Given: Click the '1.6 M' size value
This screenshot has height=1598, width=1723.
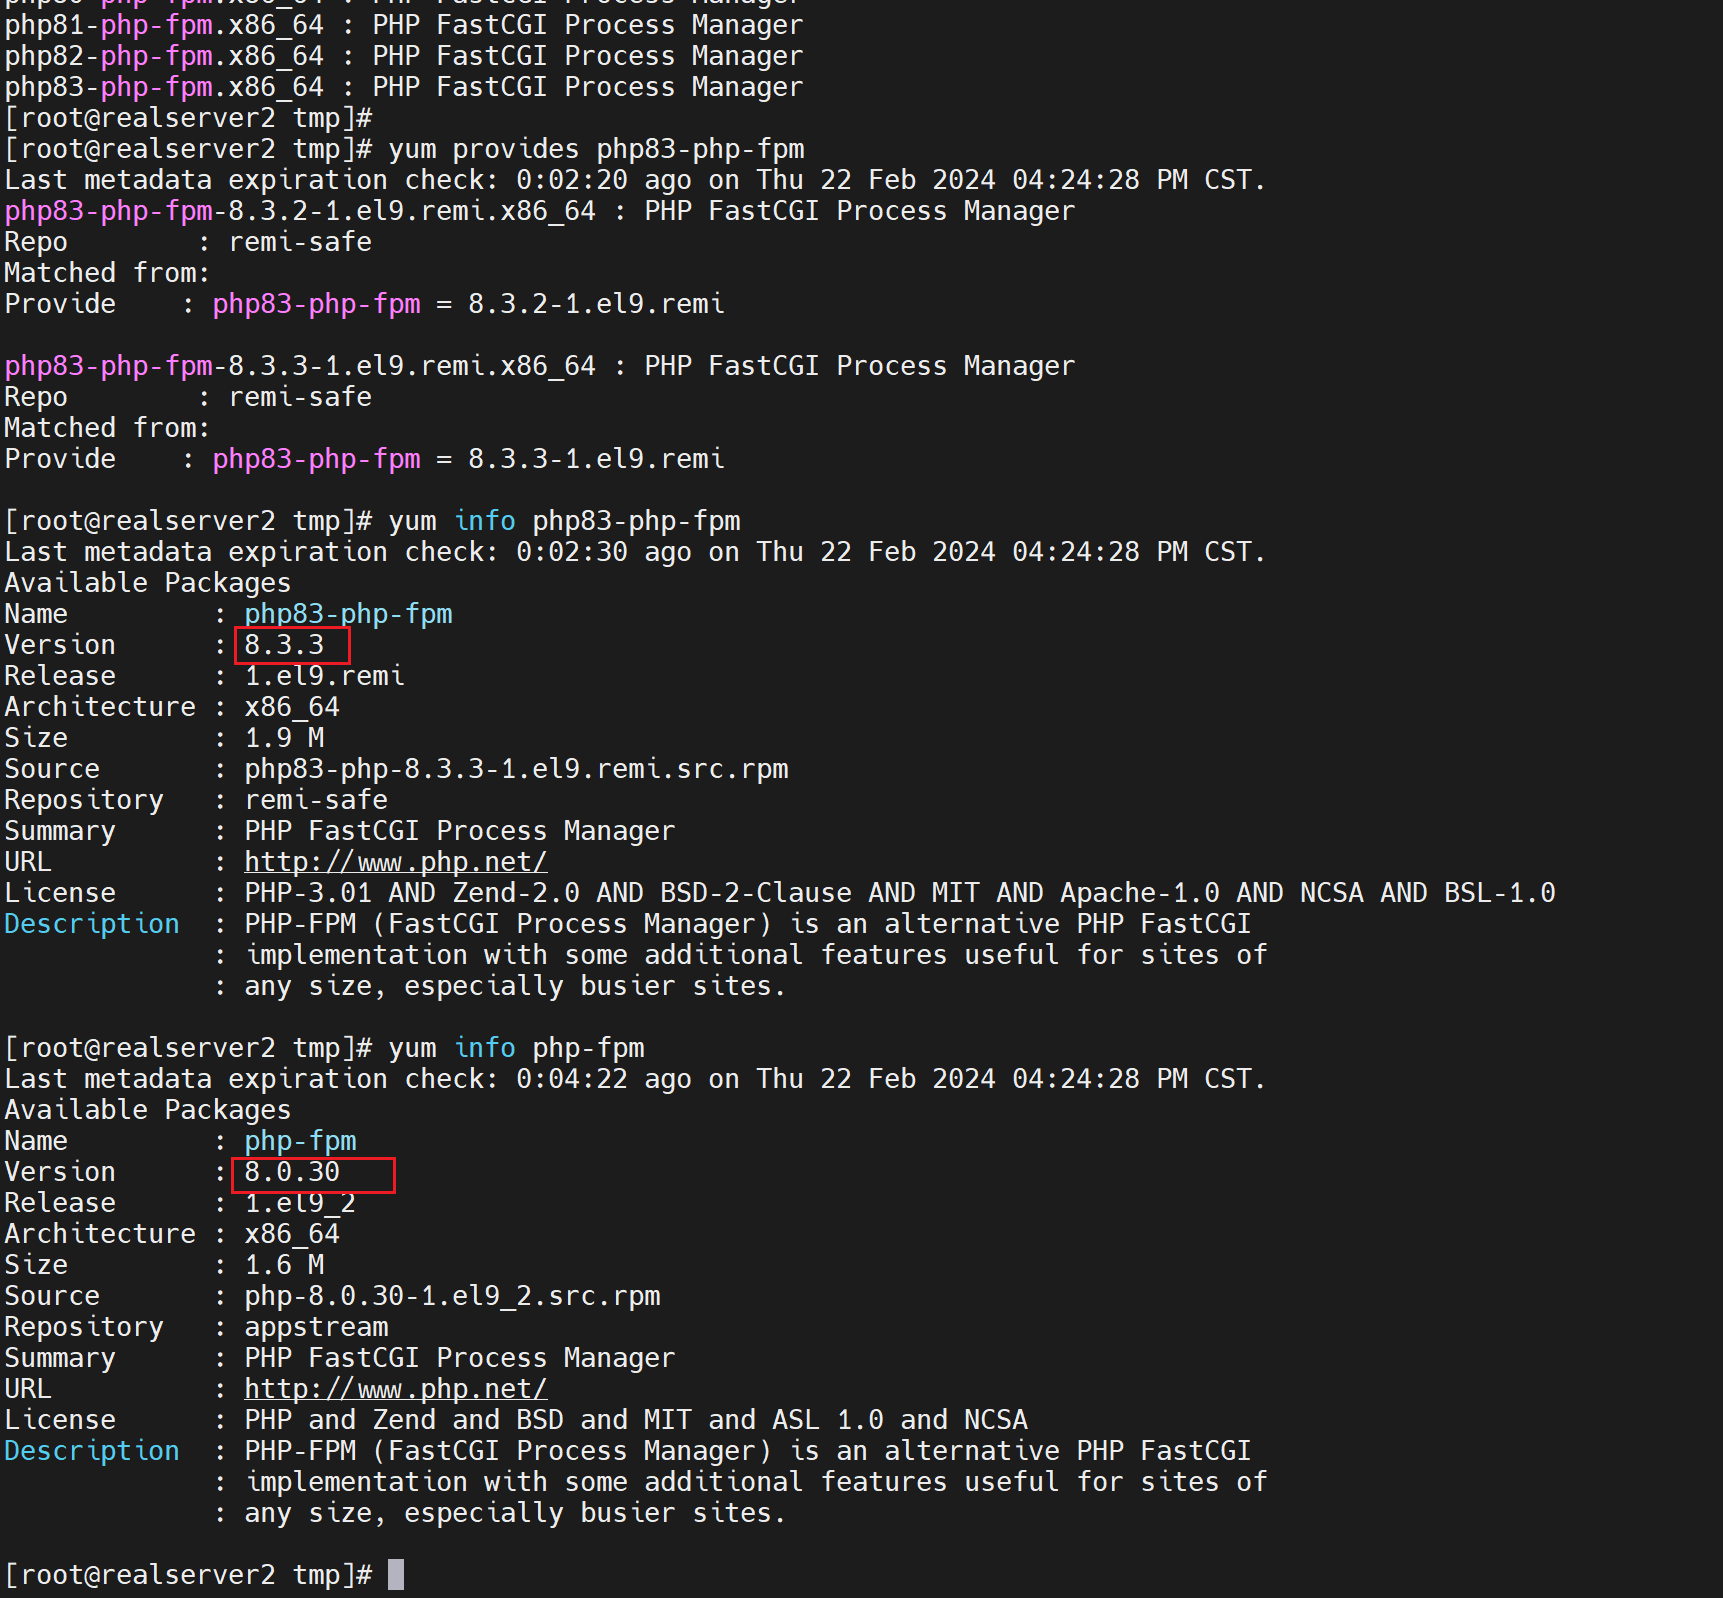Looking at the screenshot, I should tap(284, 1265).
